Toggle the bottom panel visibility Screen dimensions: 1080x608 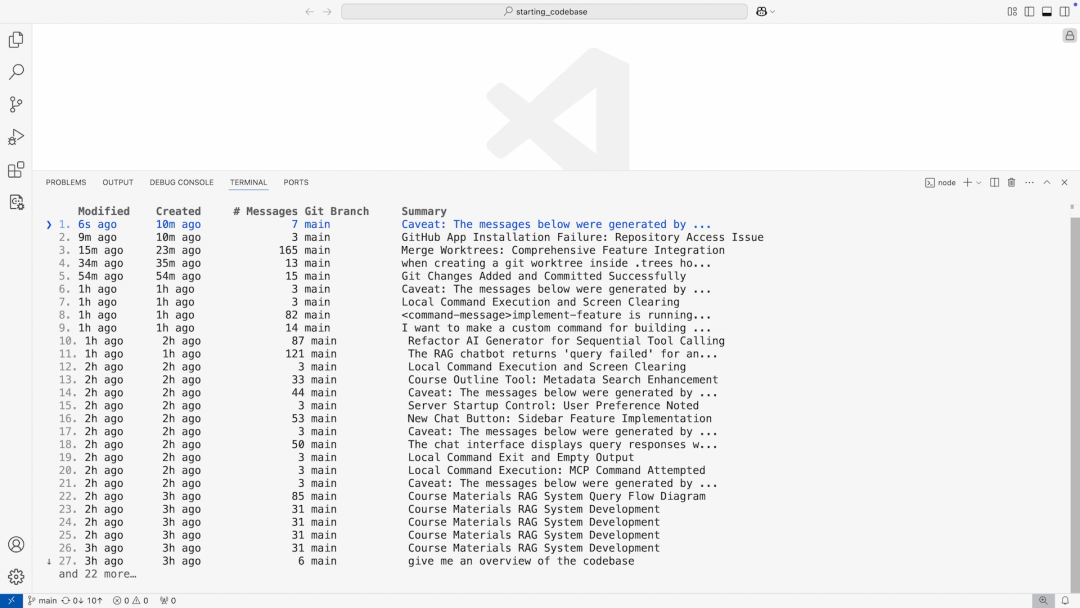[x=1047, y=12]
